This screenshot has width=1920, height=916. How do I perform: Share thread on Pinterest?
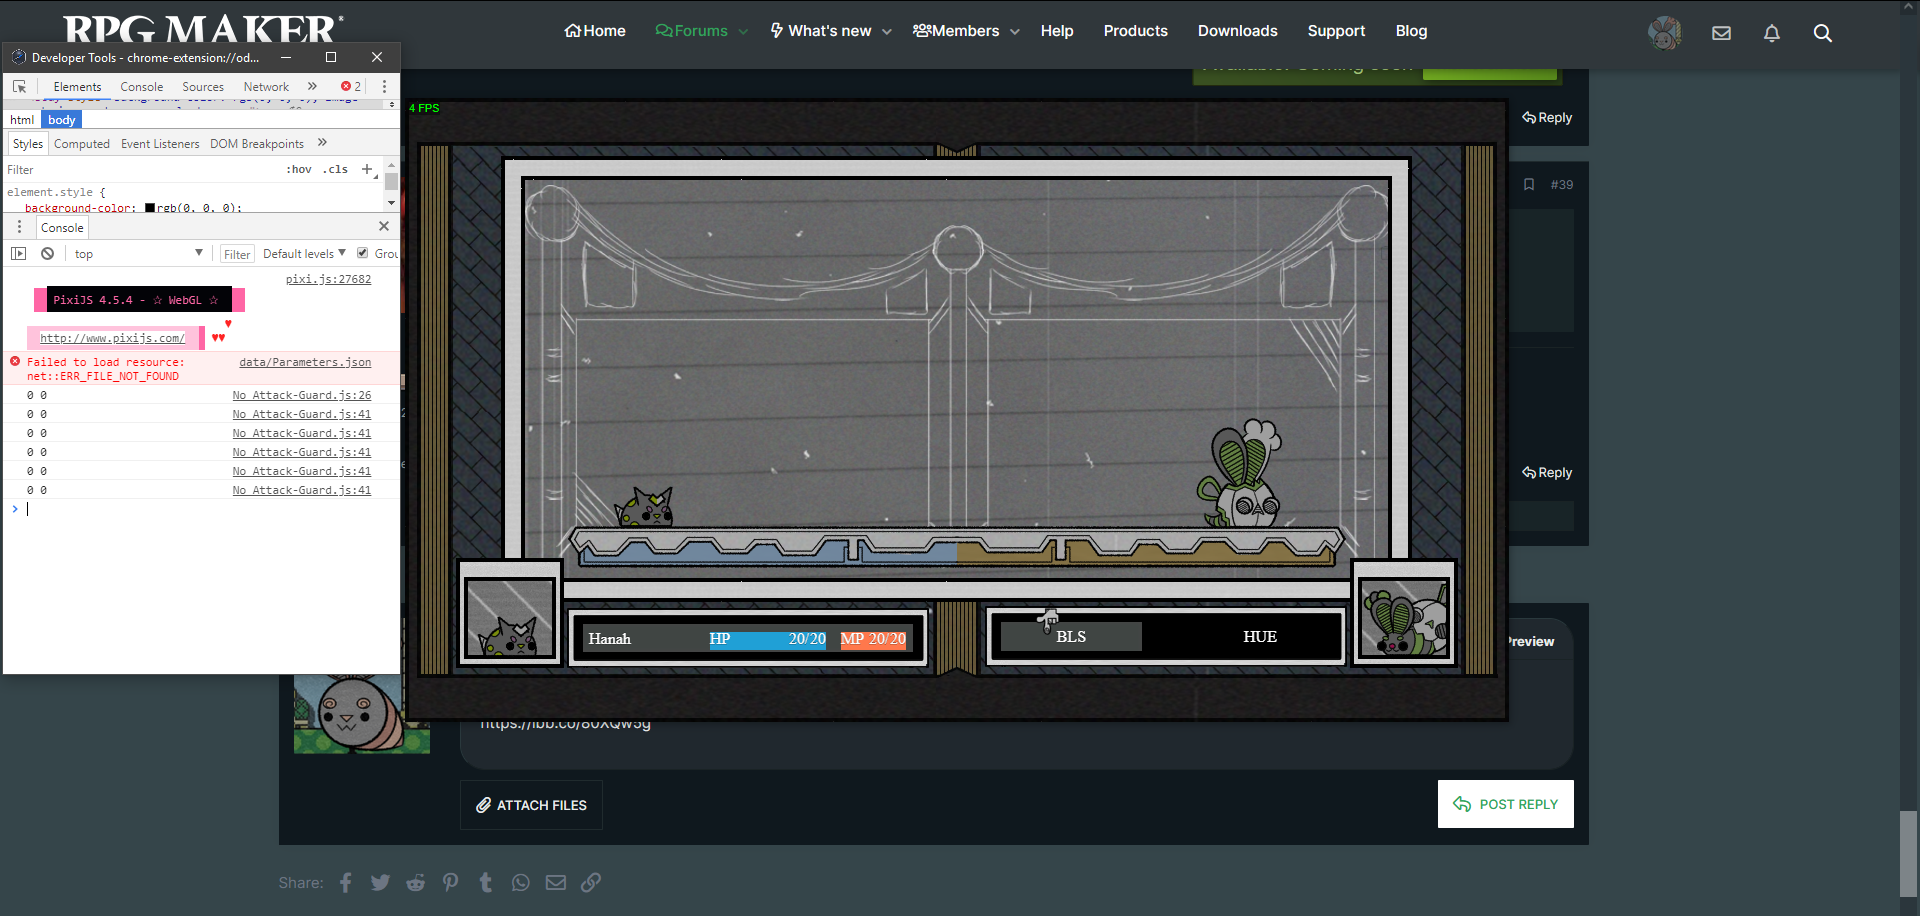451,883
